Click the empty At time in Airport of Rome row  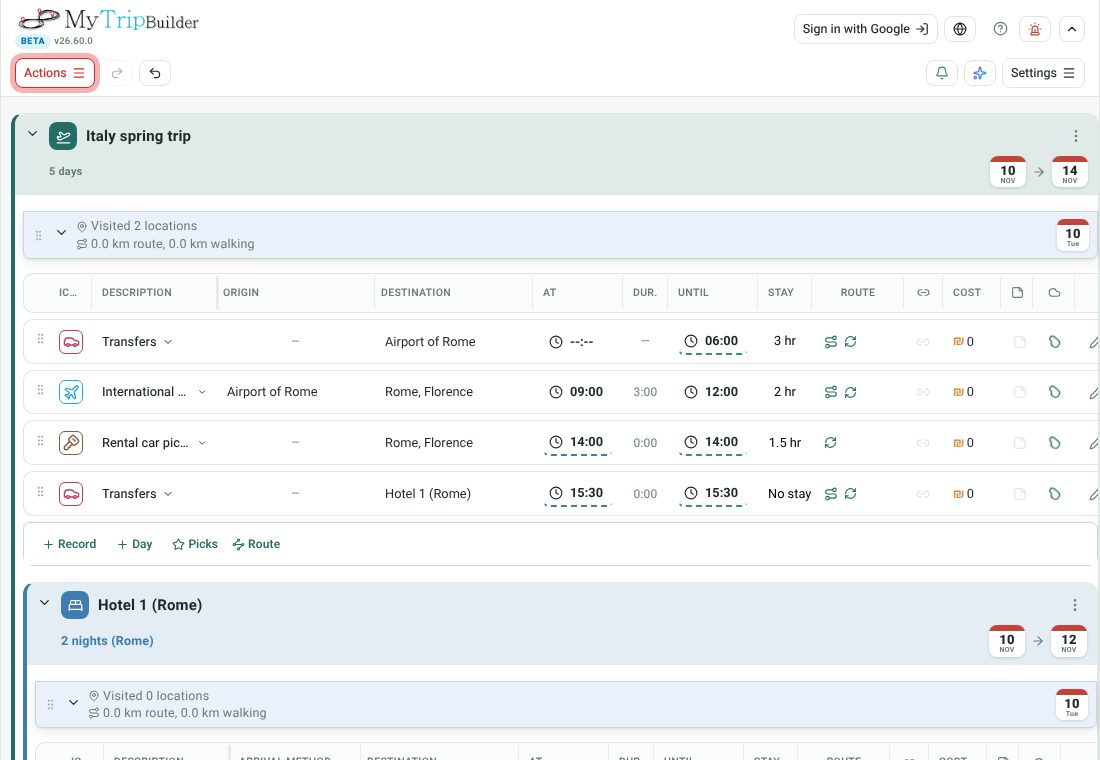point(571,342)
